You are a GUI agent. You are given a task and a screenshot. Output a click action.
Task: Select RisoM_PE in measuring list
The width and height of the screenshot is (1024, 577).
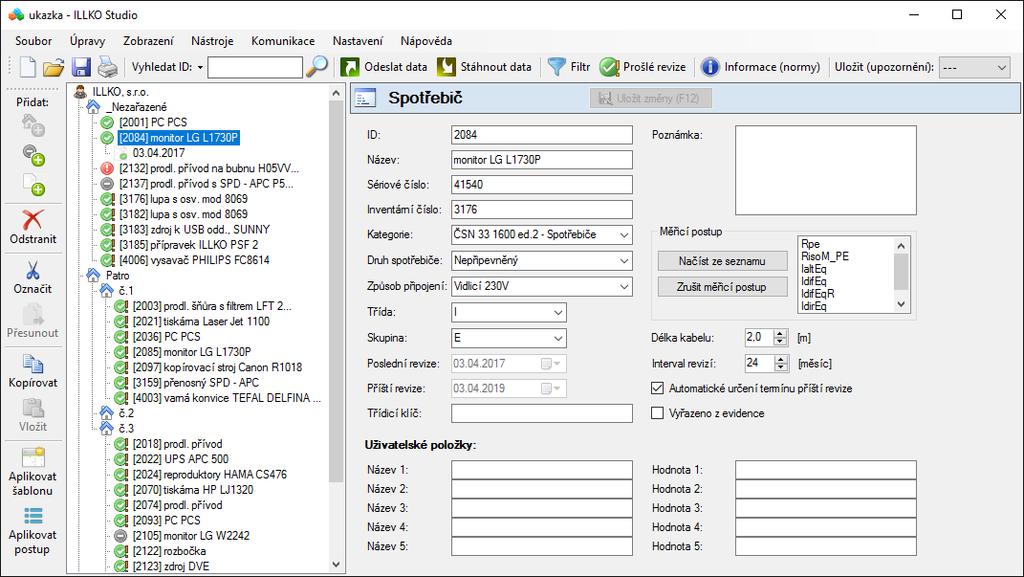coord(825,257)
